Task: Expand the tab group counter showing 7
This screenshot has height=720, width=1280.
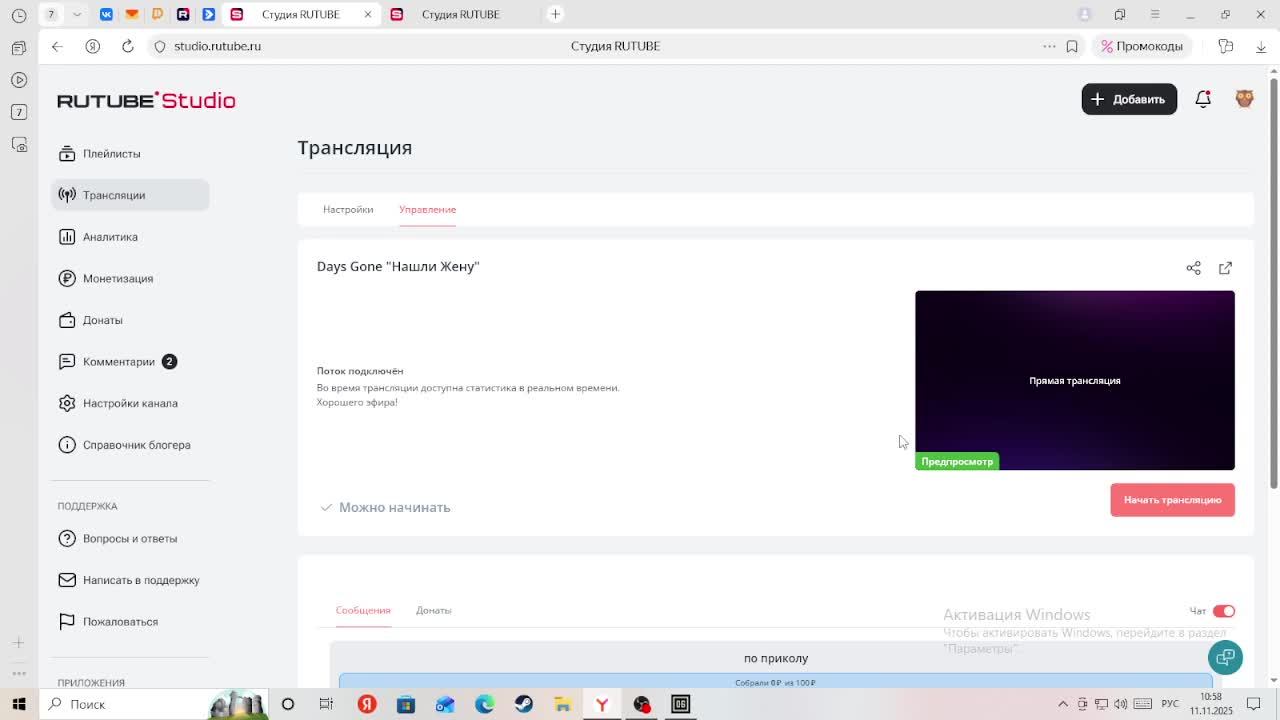Action: point(51,14)
